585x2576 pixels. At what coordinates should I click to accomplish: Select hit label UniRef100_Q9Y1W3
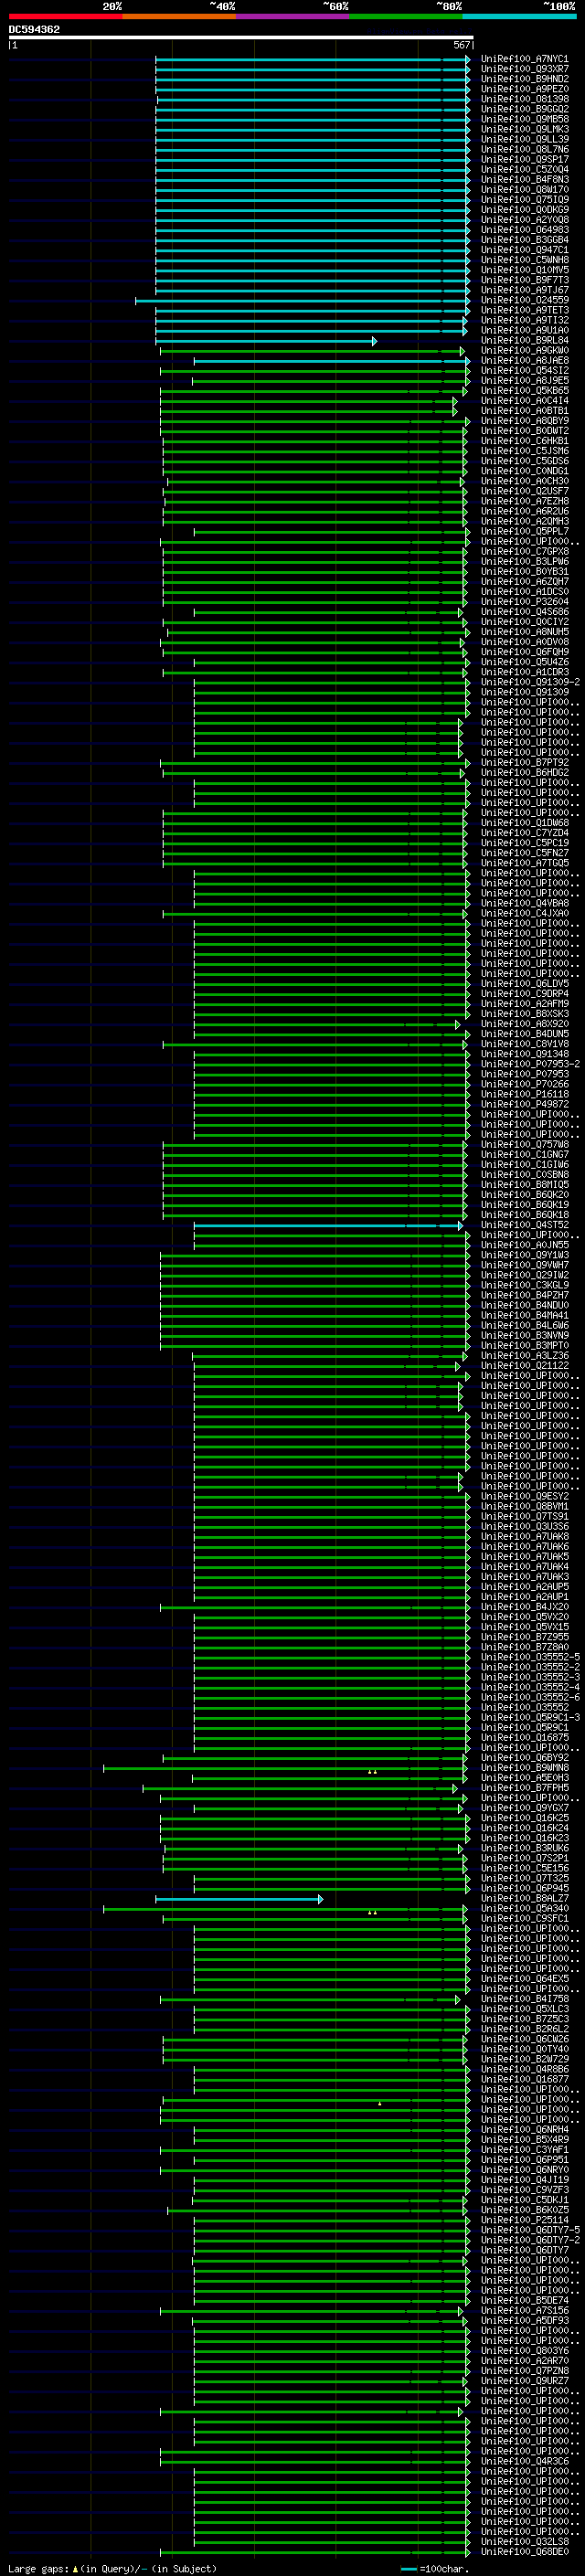coord(524,1255)
